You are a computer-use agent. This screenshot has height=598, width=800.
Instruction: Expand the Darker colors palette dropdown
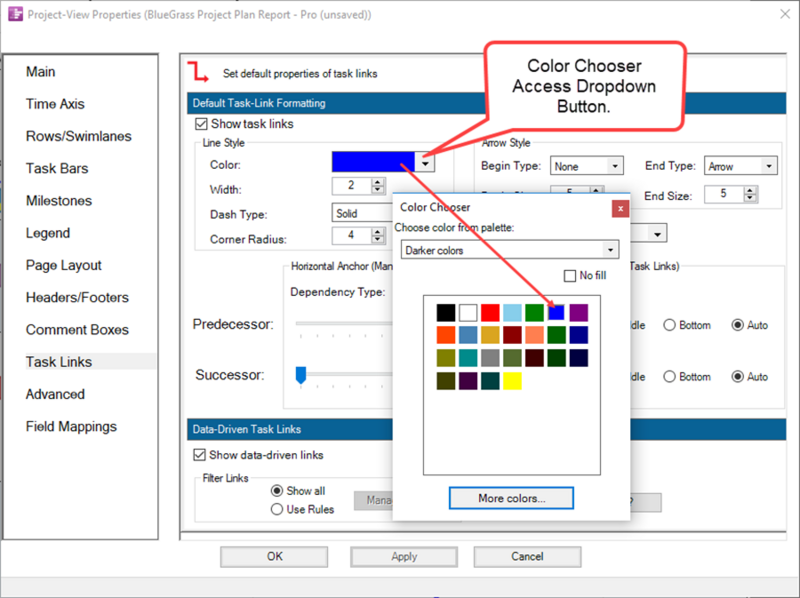tap(610, 250)
